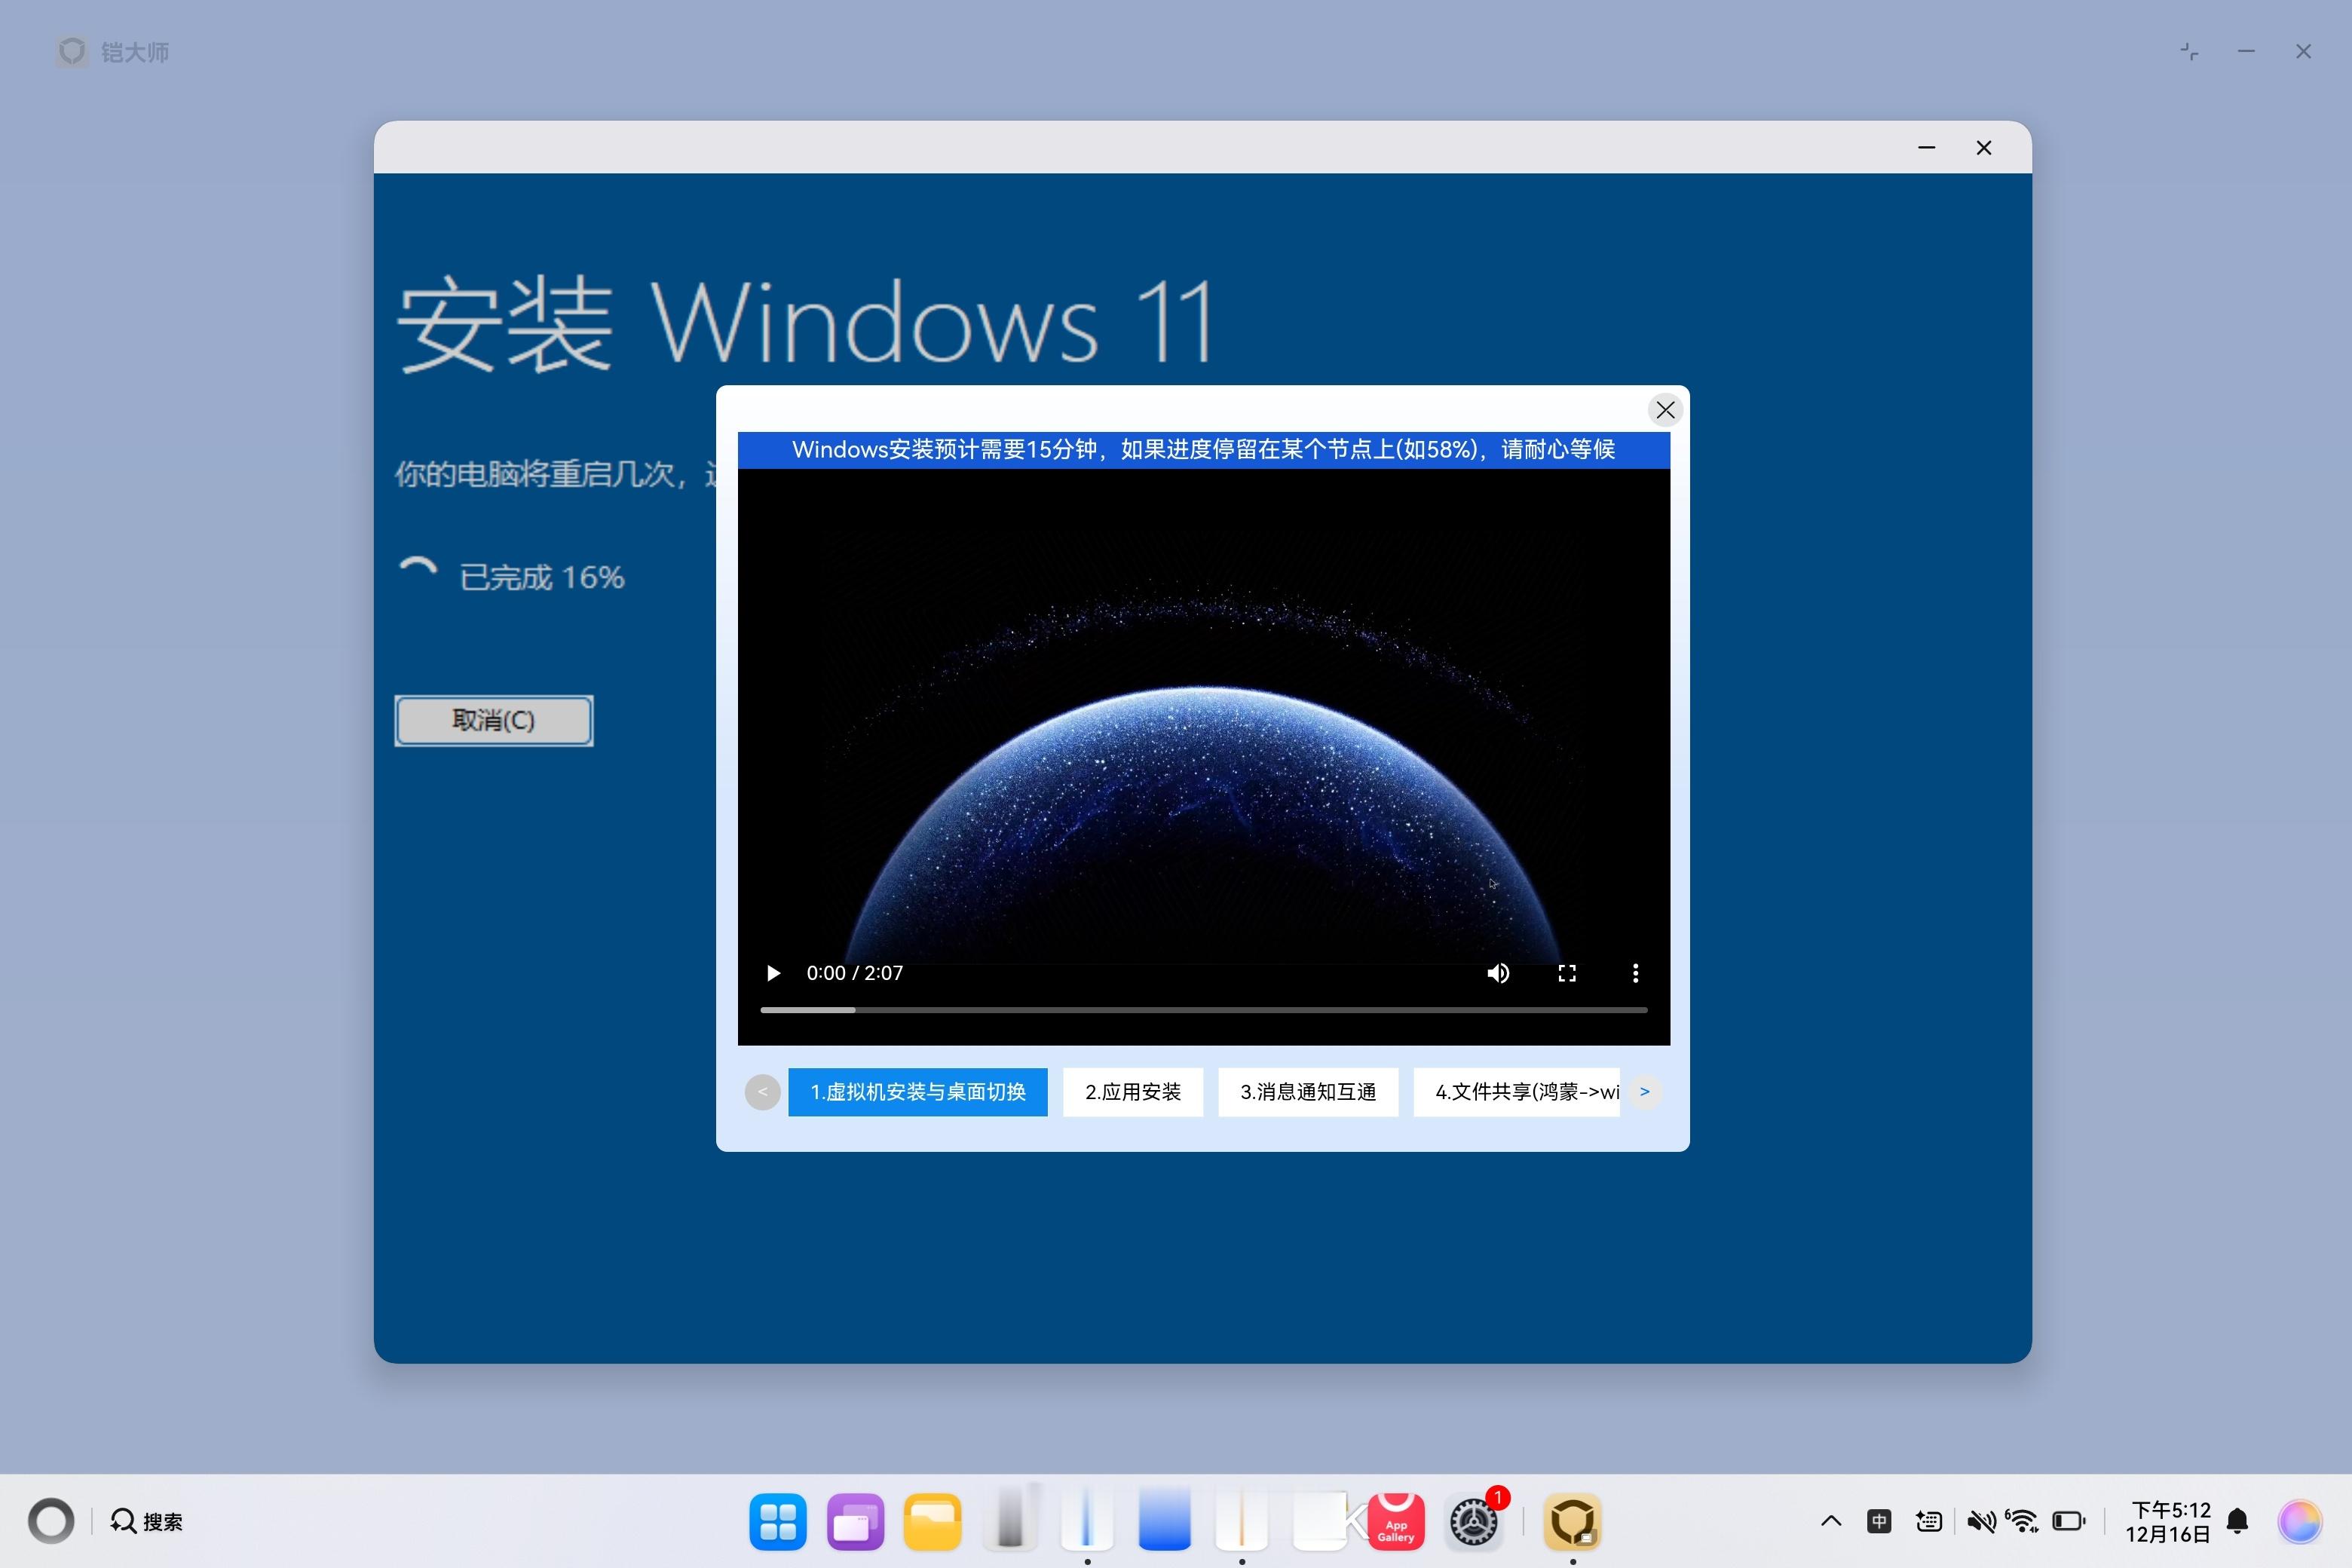This screenshot has width=2352, height=1568.
Task: Select tab 1.虚拟机安装与桌面切换
Action: (917, 1092)
